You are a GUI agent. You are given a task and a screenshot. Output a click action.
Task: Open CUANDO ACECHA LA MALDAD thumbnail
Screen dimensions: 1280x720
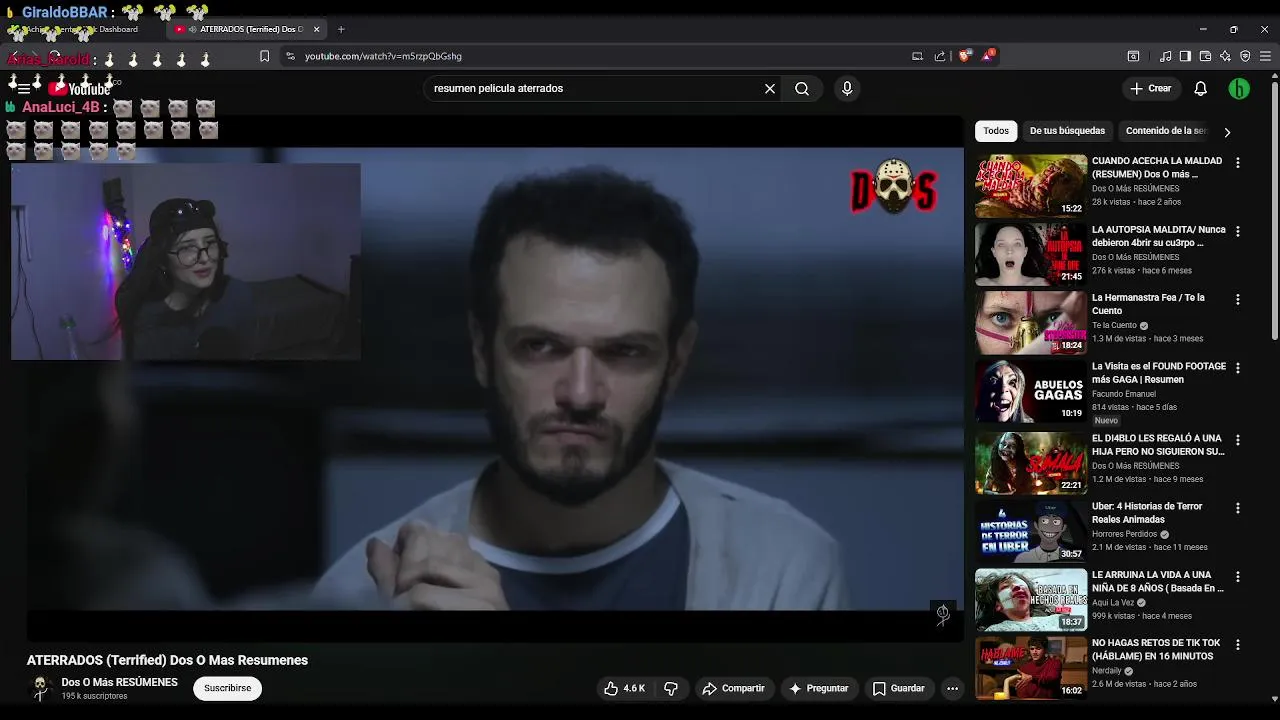[x=1031, y=186]
